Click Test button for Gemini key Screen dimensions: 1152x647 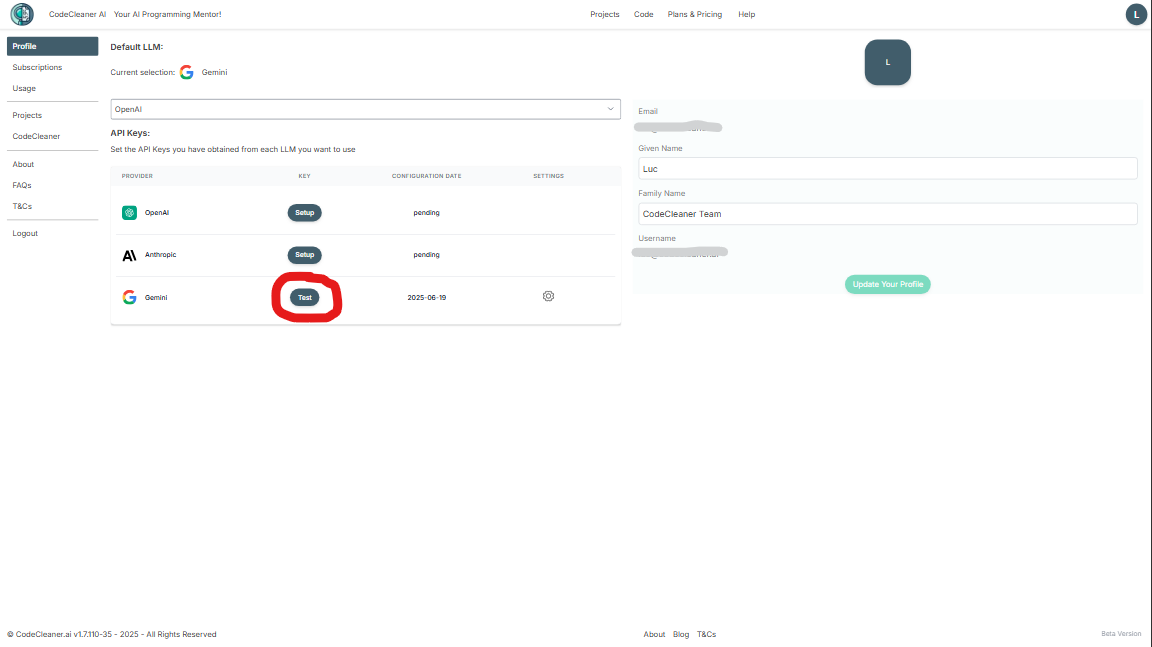304,297
